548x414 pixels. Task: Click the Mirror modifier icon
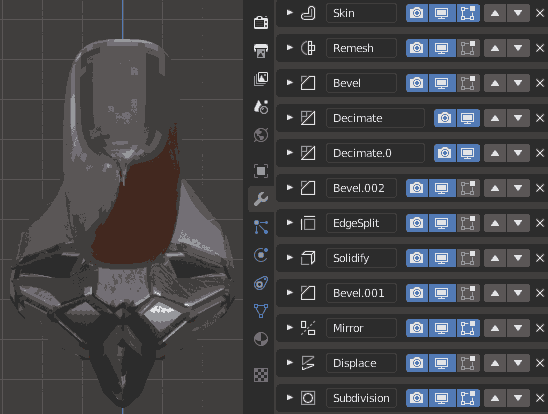click(x=308, y=328)
